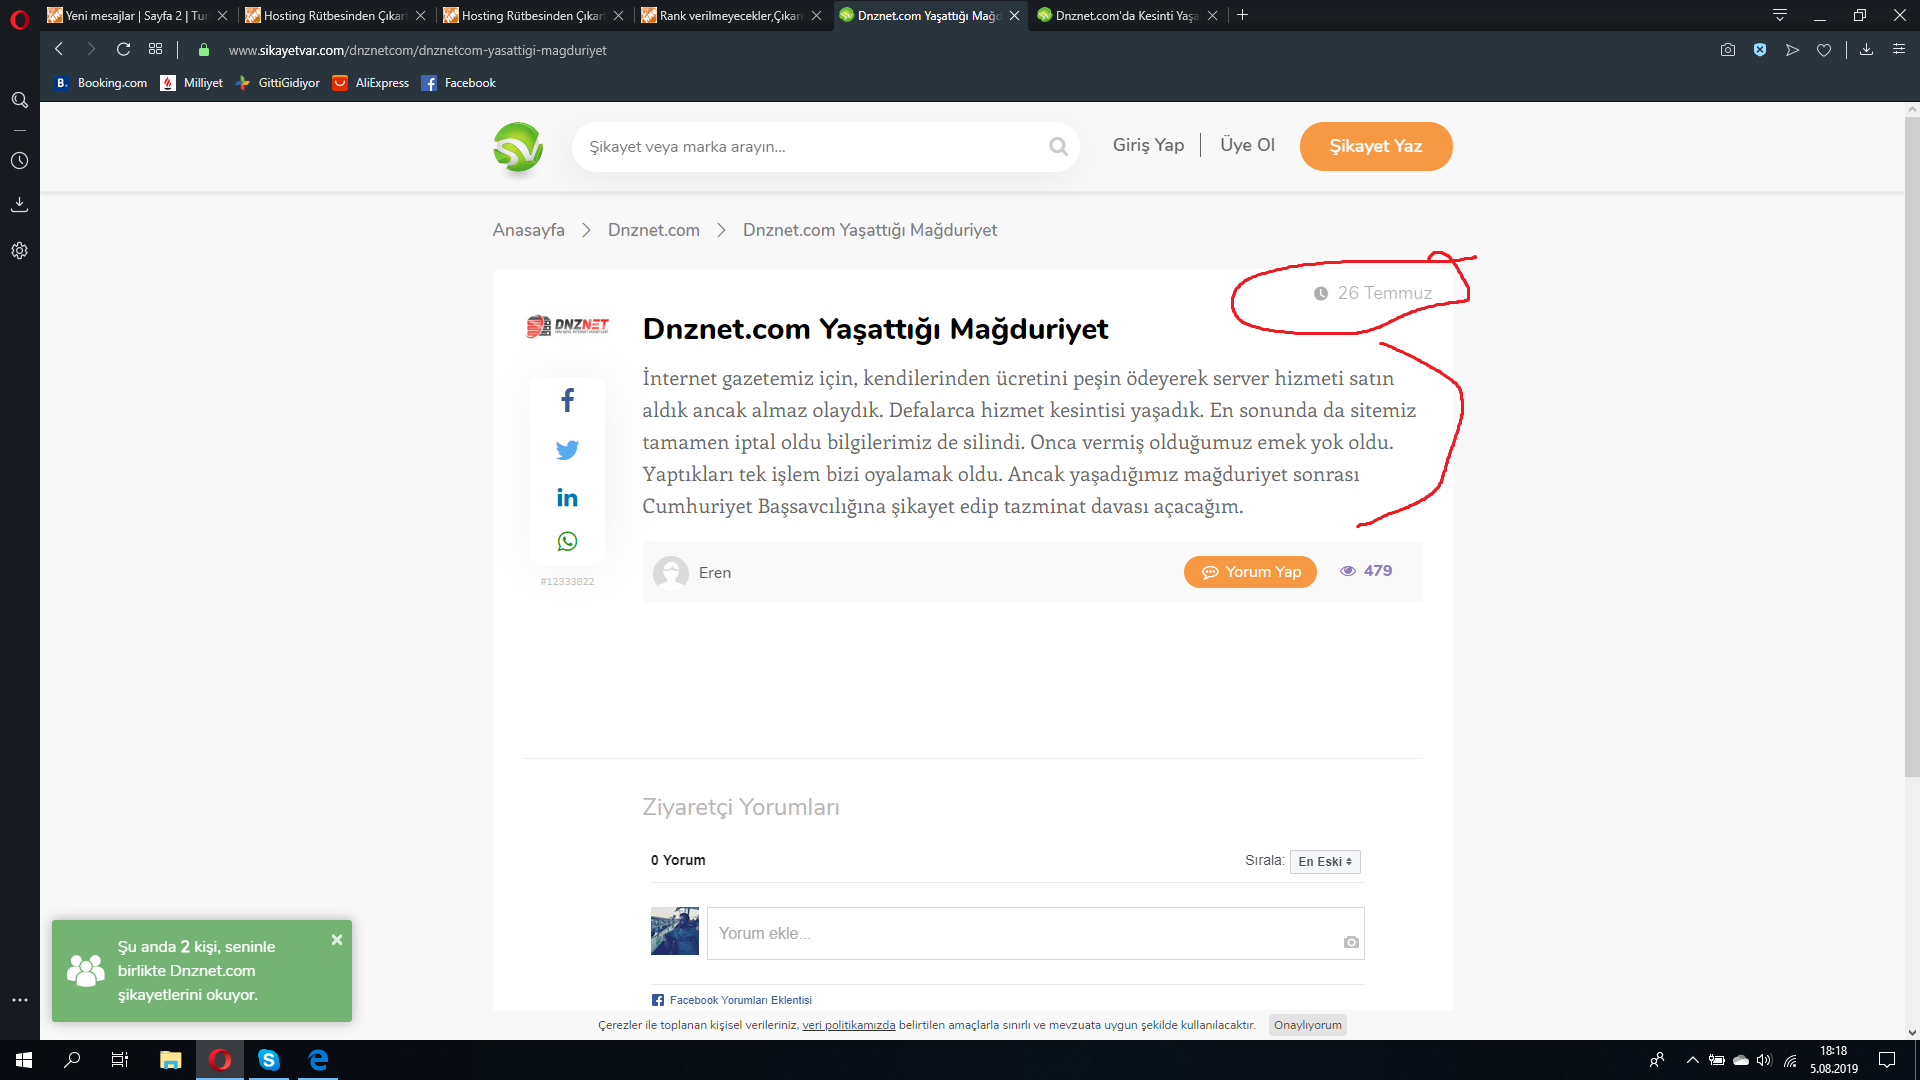Viewport: 1920px width, 1080px height.
Task: Open the veri politikamızda link
Action: click(848, 1025)
